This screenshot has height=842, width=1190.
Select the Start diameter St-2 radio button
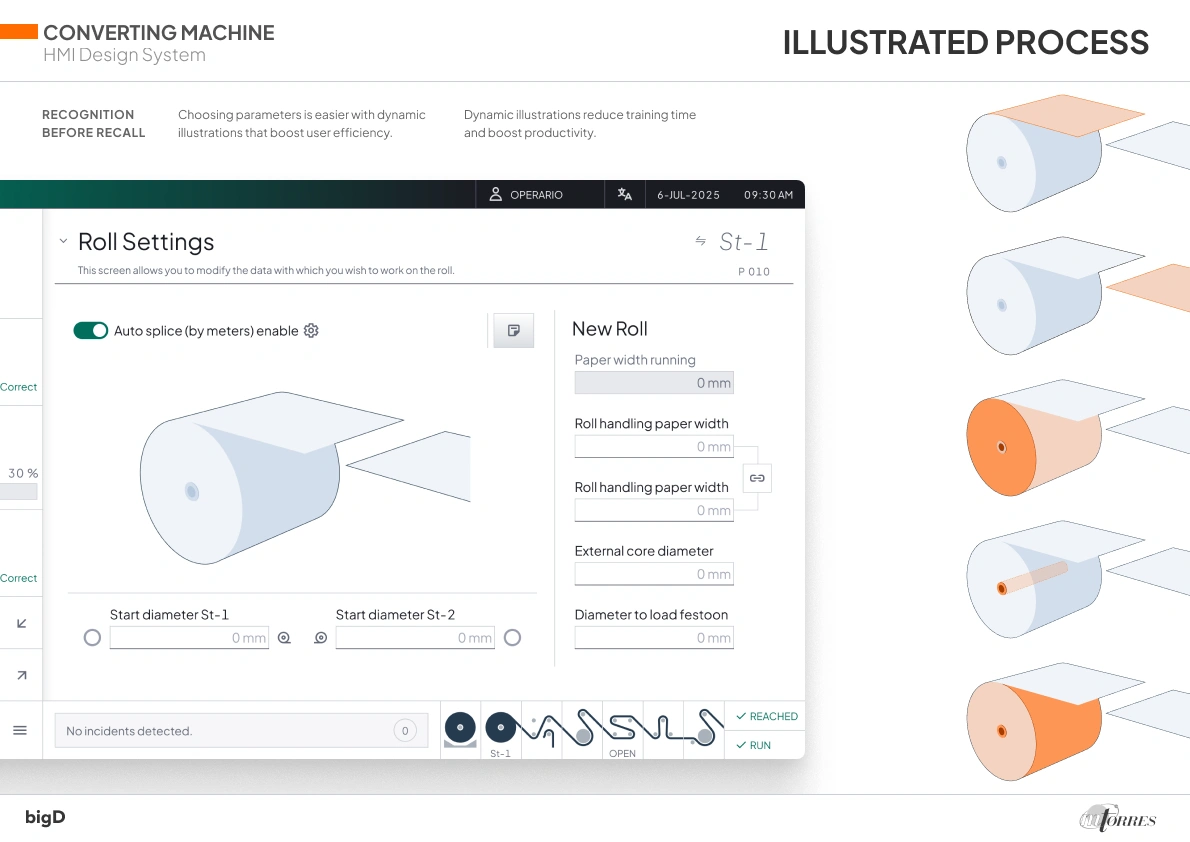(x=512, y=638)
